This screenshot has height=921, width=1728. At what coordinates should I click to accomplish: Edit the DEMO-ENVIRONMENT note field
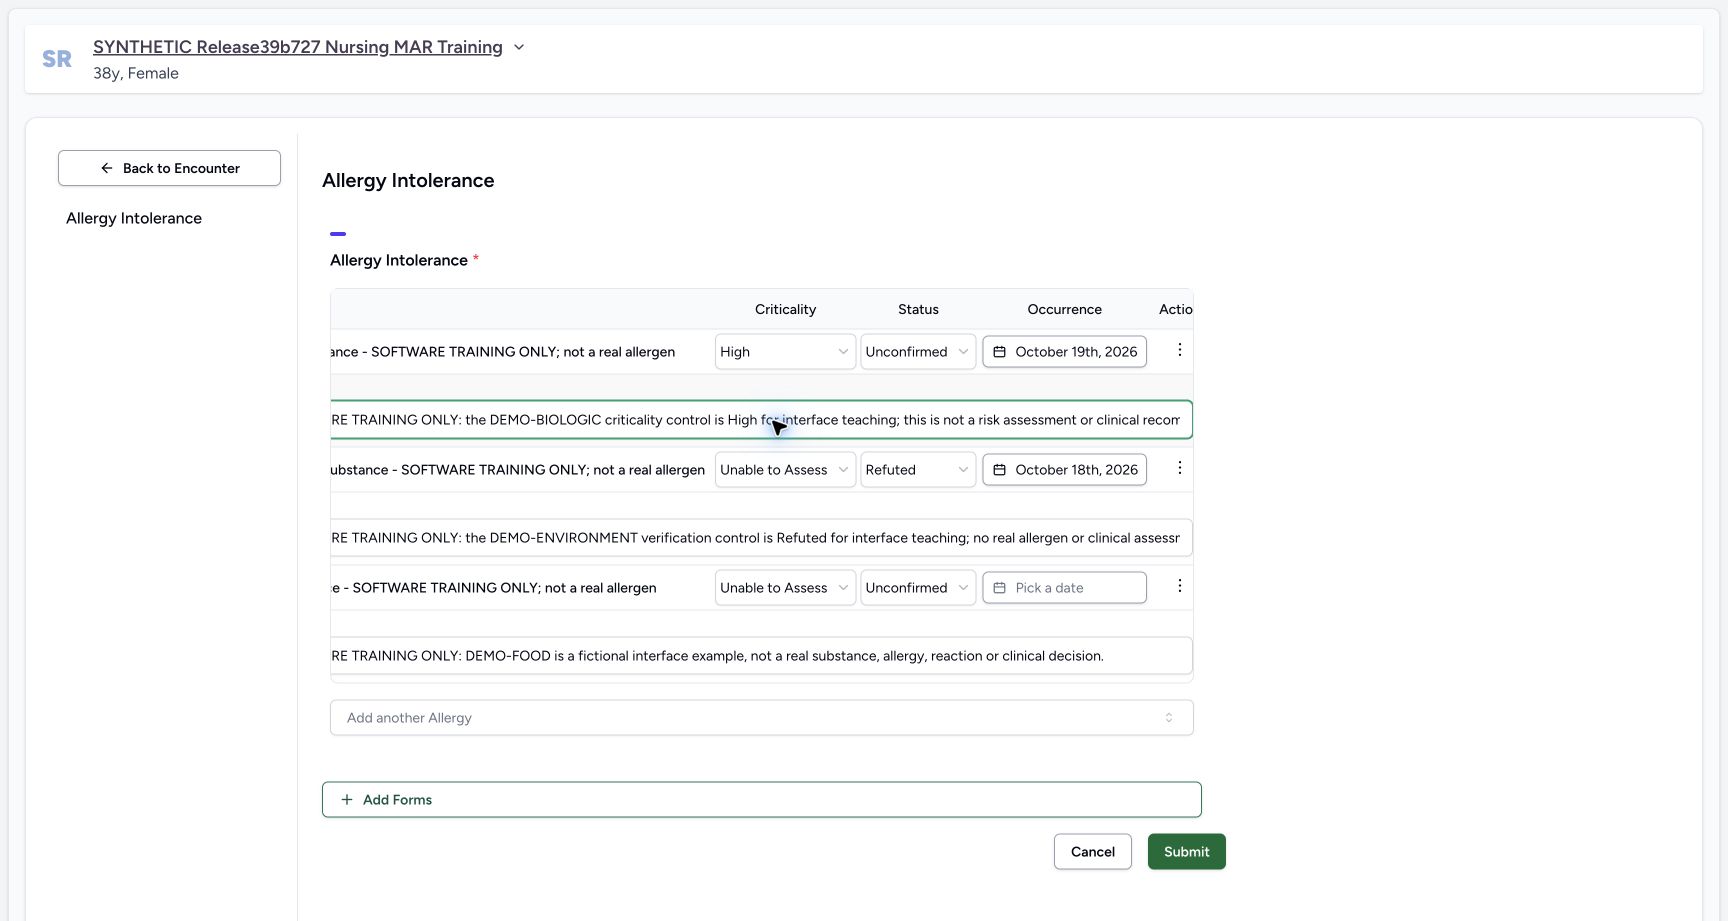(x=762, y=538)
